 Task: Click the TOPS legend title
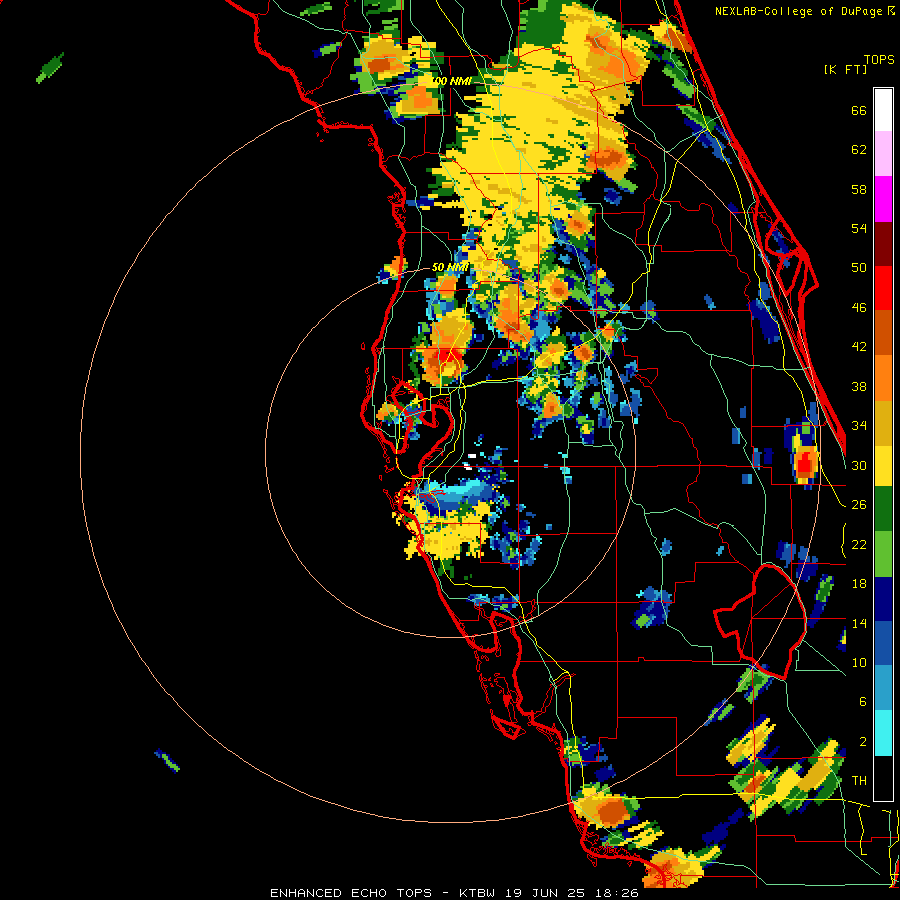point(879,60)
